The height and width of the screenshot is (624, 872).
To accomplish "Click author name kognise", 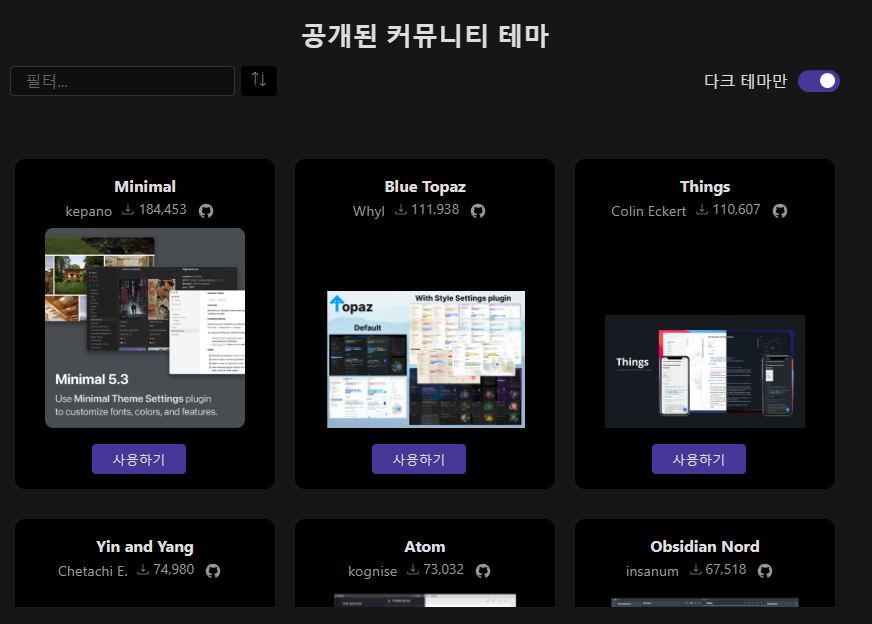I will coord(373,571).
